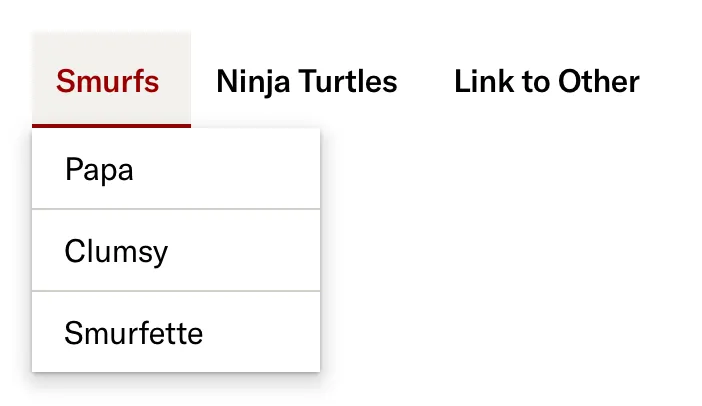Open the Papa link
This screenshot has height=406, width=702.
(x=99, y=169)
